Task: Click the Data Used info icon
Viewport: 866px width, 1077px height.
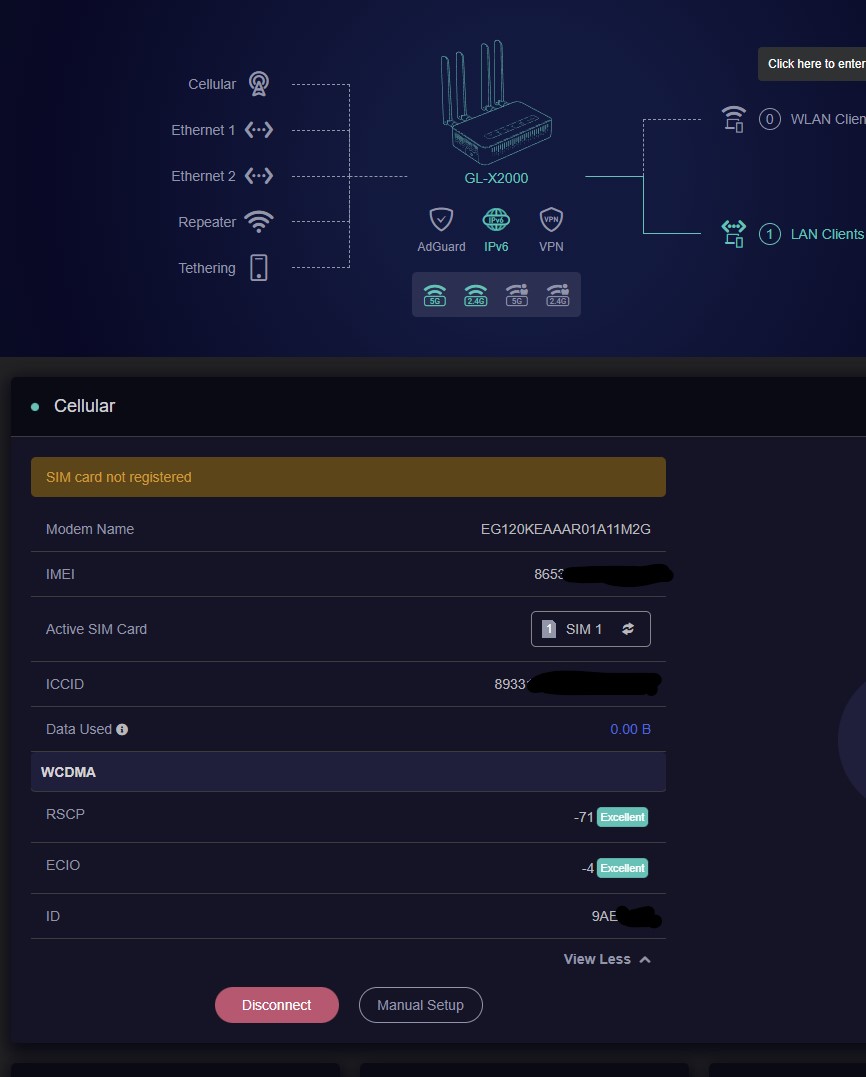Action: (122, 730)
